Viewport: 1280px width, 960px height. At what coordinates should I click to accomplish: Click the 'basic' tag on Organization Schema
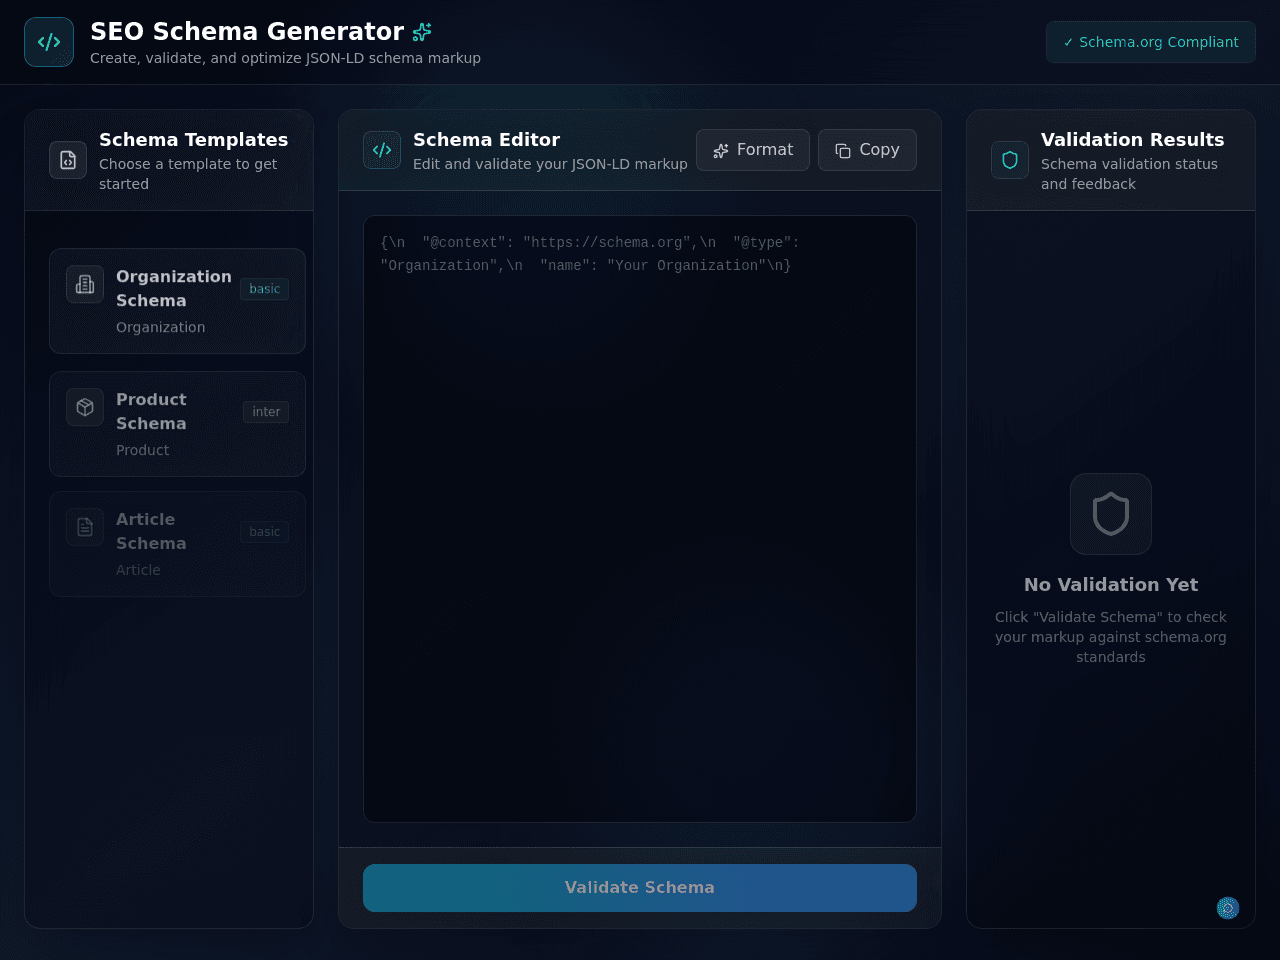pyautogui.click(x=265, y=289)
